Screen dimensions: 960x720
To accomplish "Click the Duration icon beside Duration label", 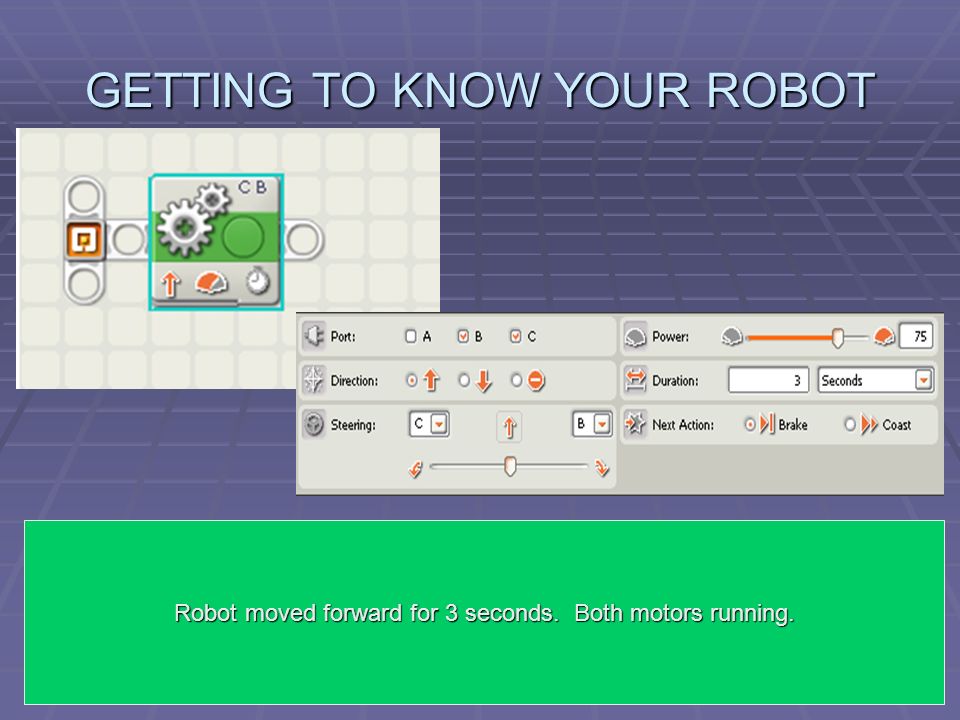I will (x=636, y=380).
